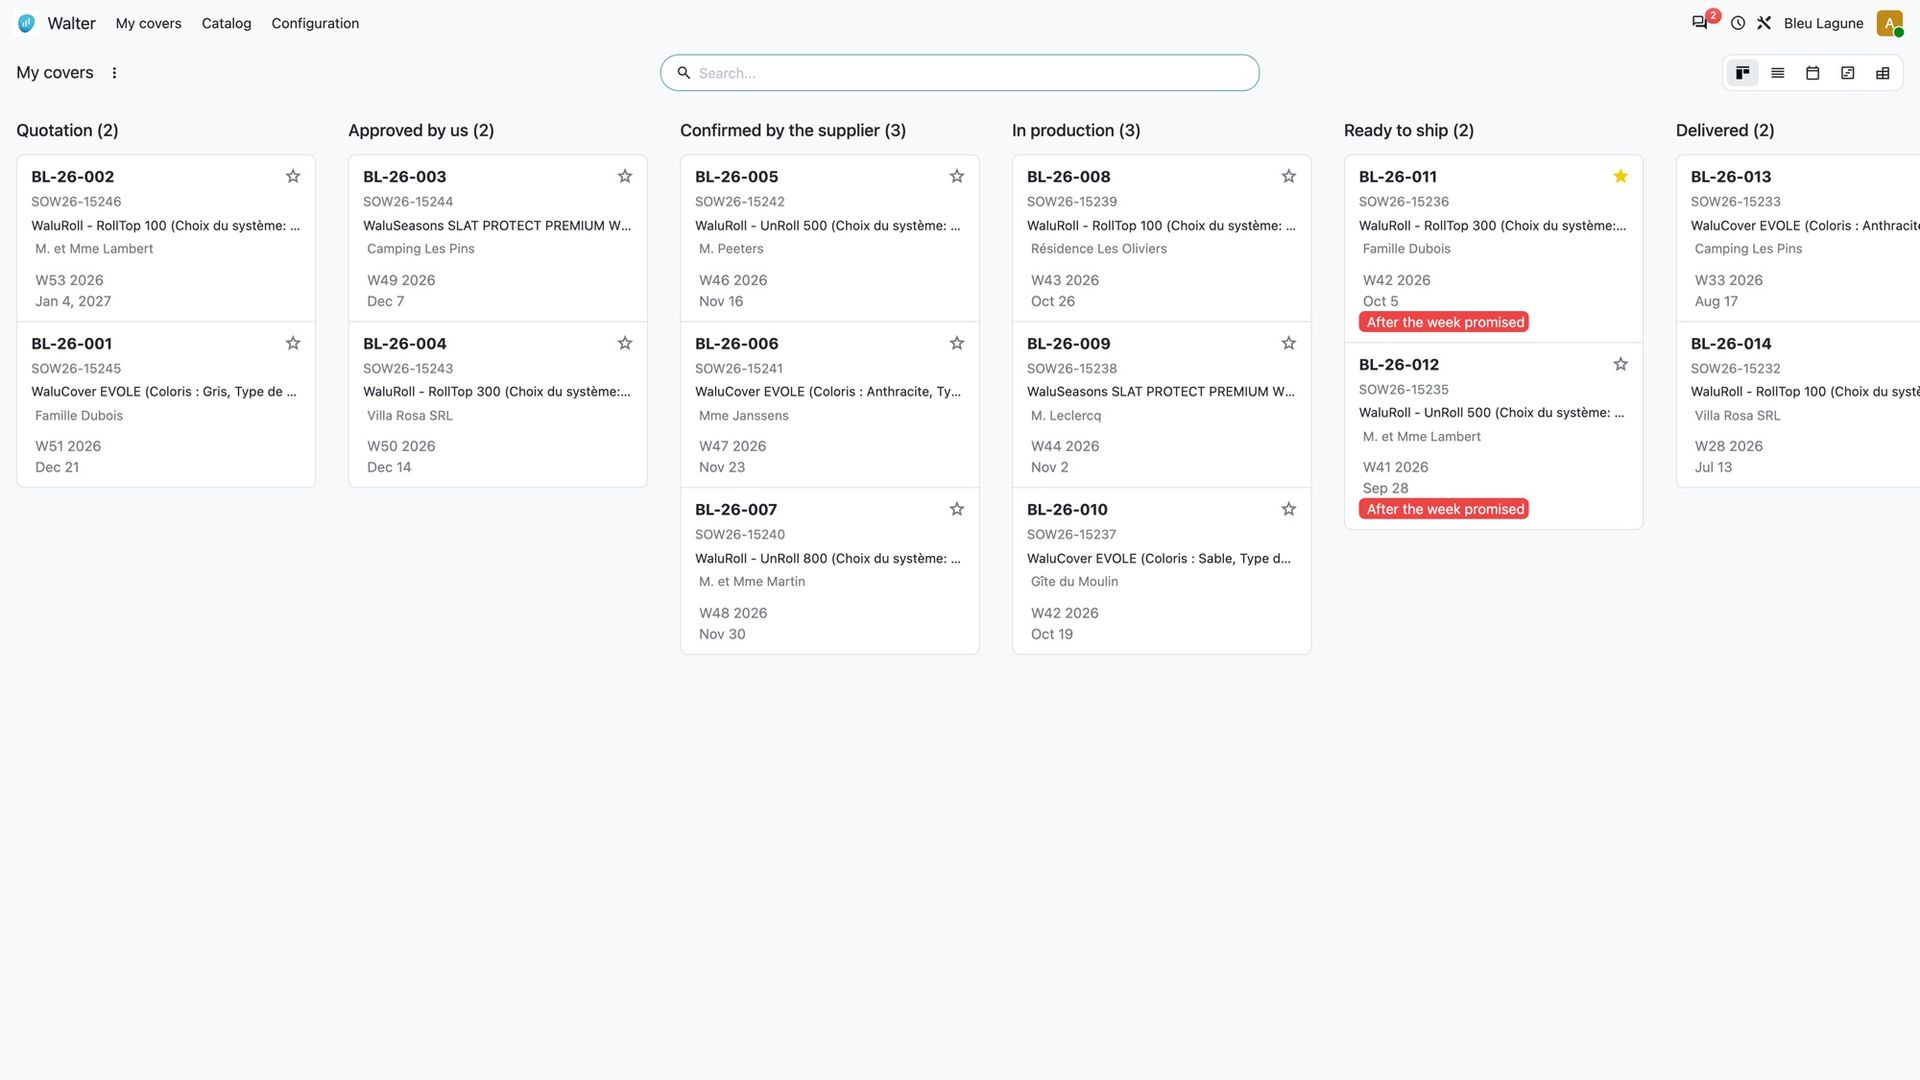Focus the Search field
The image size is (1920, 1080).
tap(960, 73)
